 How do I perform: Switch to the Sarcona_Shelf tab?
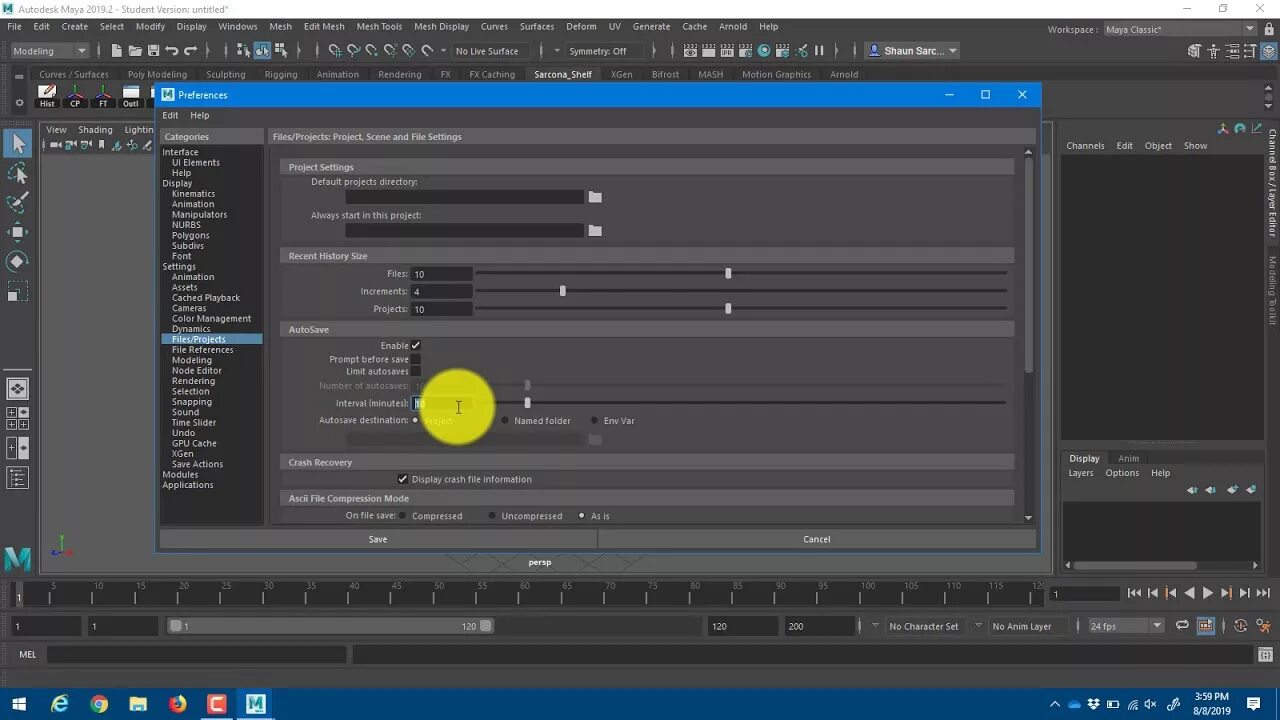point(563,74)
